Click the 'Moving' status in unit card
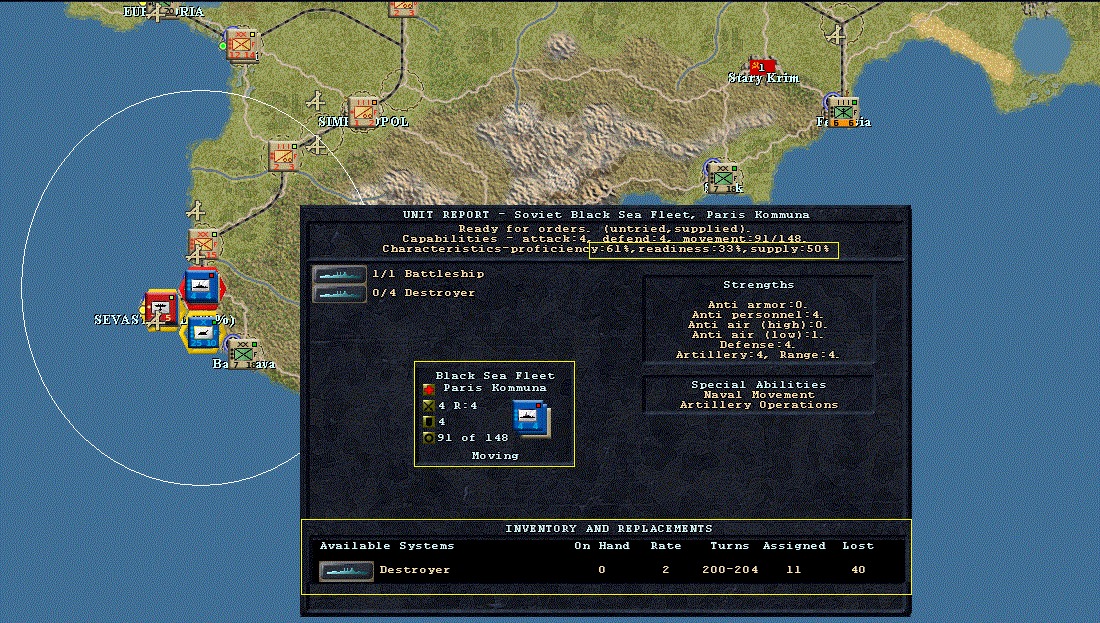 (495, 456)
